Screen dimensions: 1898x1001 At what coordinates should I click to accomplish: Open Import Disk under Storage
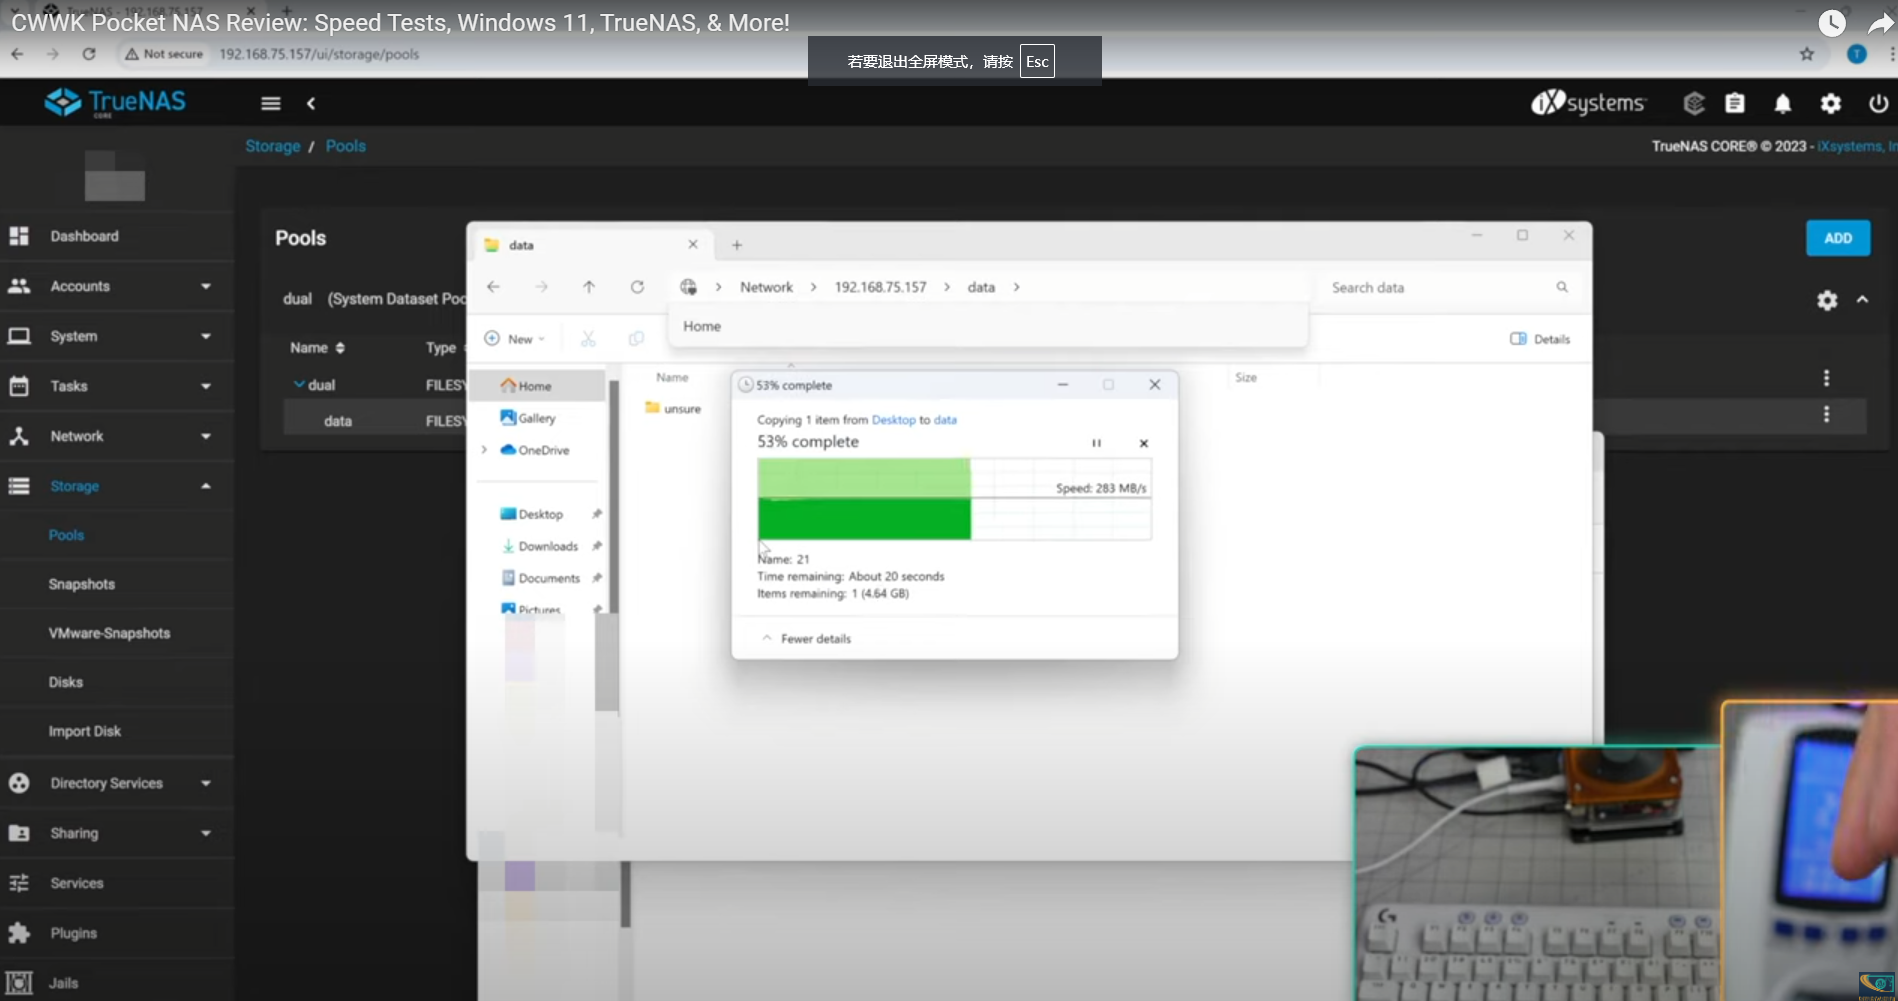[x=85, y=731]
